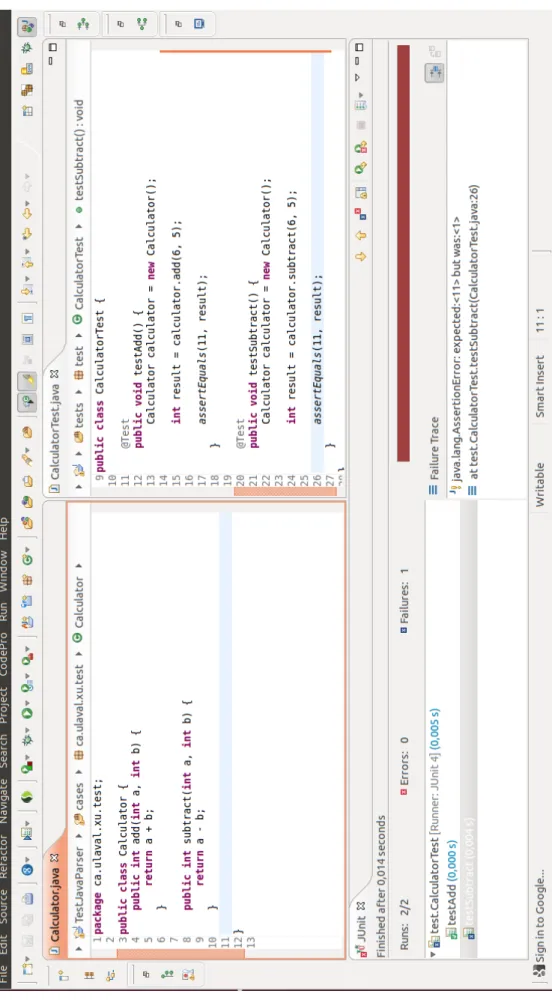Click the New file toolbar icon

click(x=27, y=969)
